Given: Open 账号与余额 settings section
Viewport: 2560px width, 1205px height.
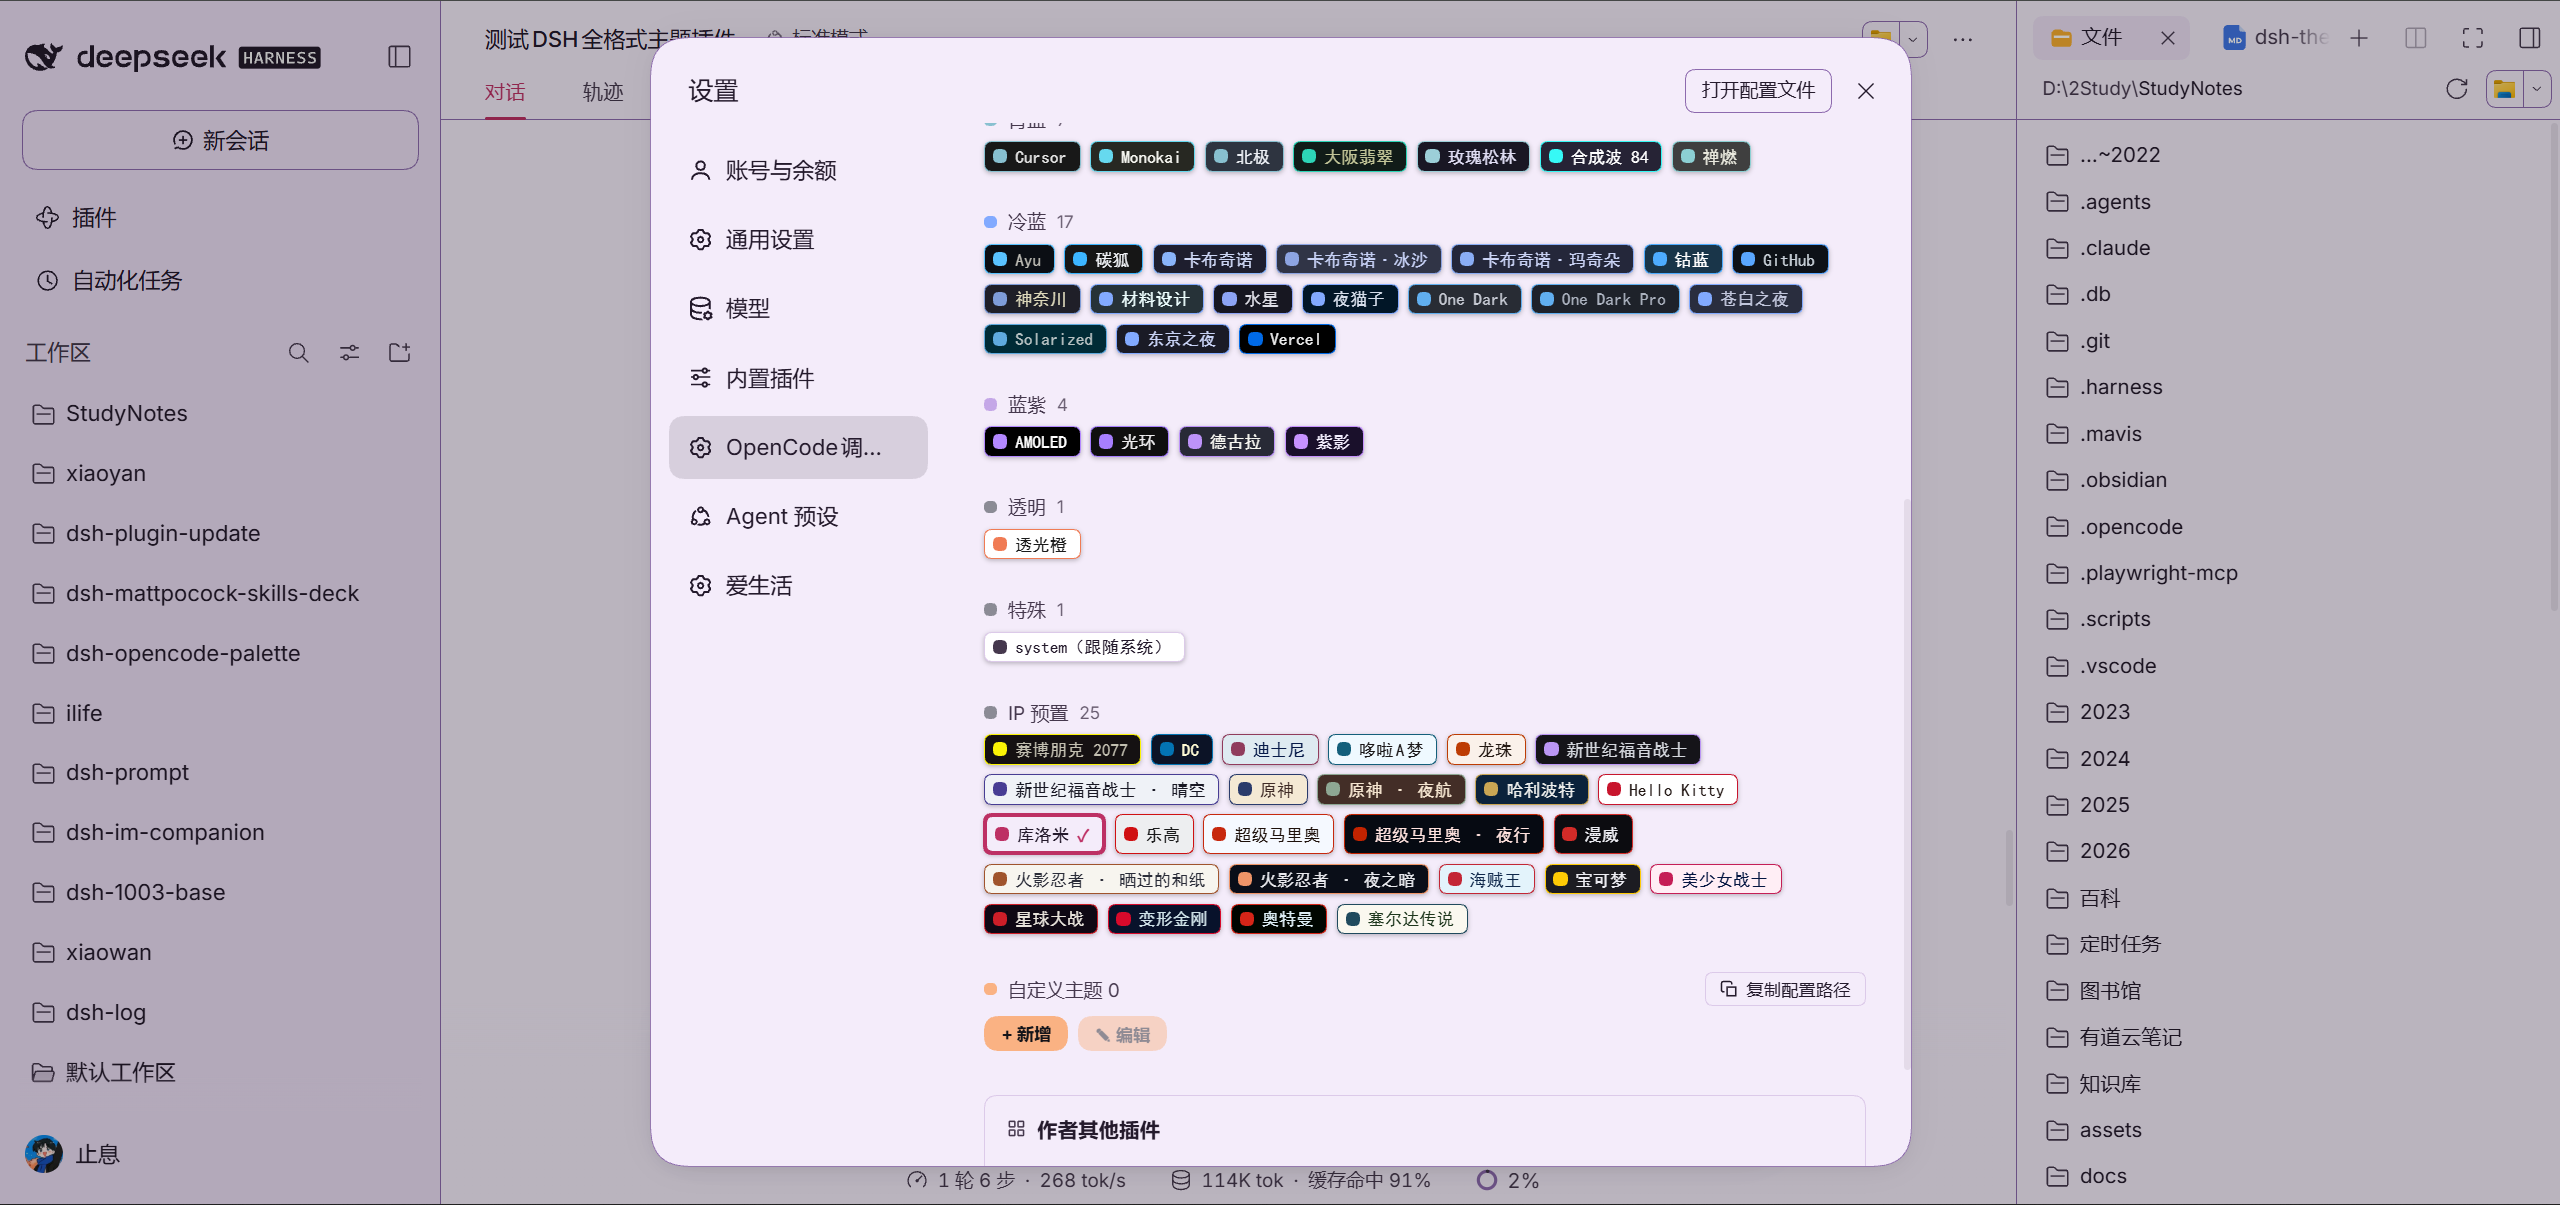Looking at the screenshot, I should click(x=798, y=171).
